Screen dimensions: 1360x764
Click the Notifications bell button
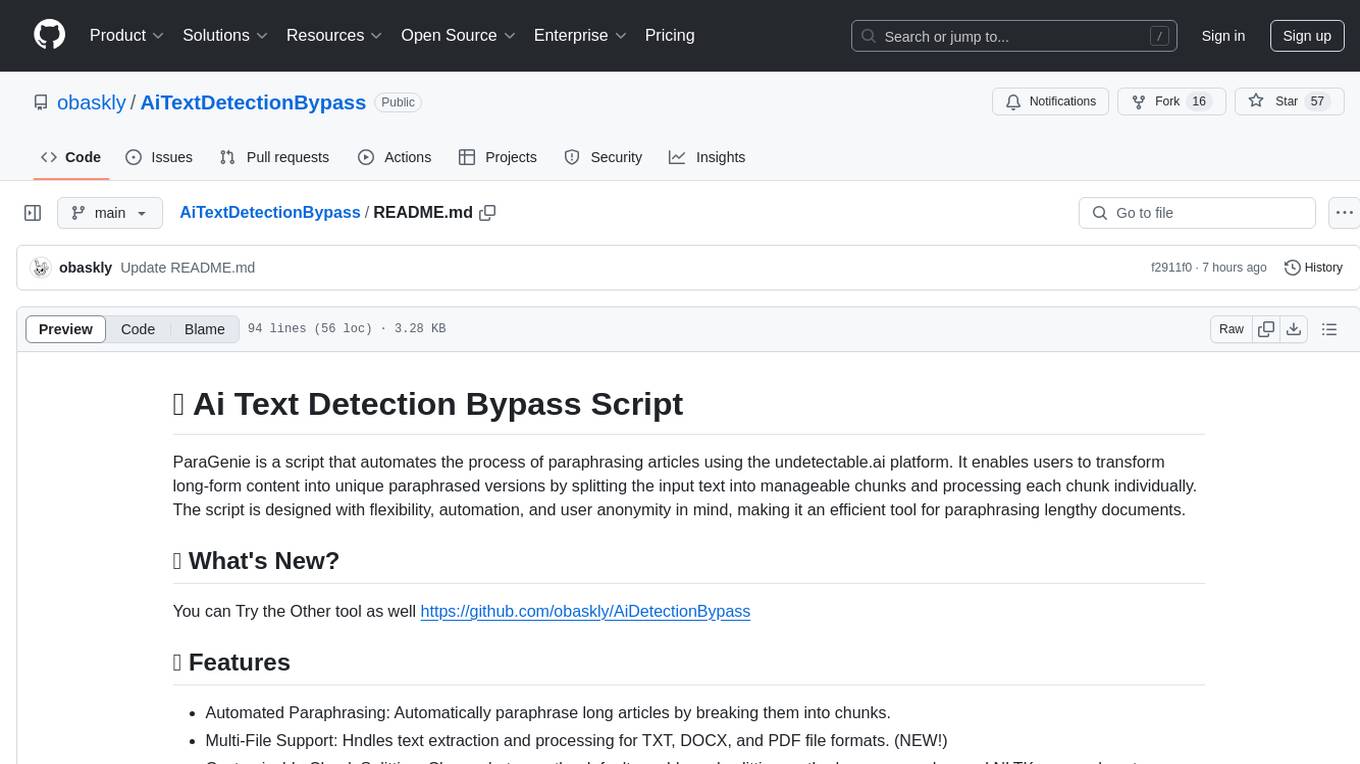click(1051, 101)
